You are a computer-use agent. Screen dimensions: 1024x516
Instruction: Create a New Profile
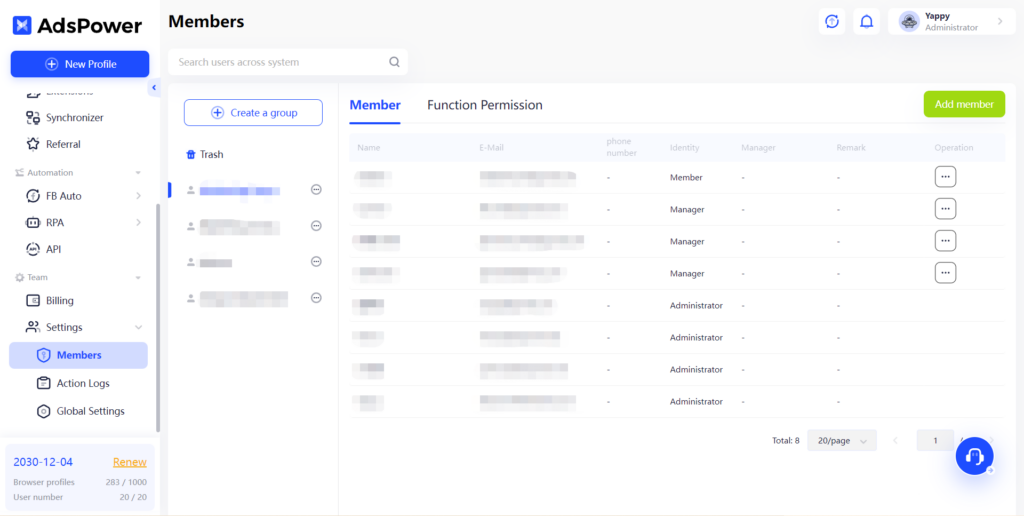click(80, 64)
